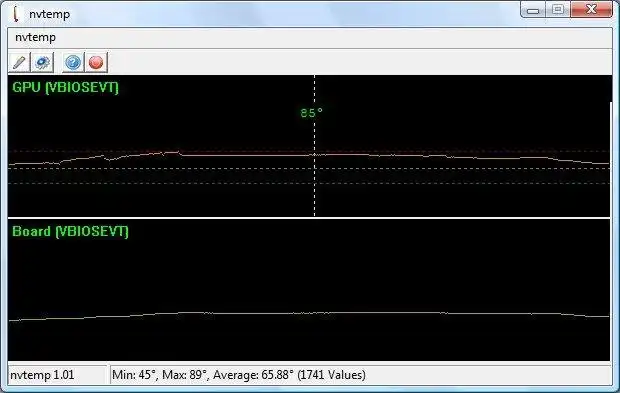
Task: Click the red record stop icon
Action: click(x=96, y=62)
